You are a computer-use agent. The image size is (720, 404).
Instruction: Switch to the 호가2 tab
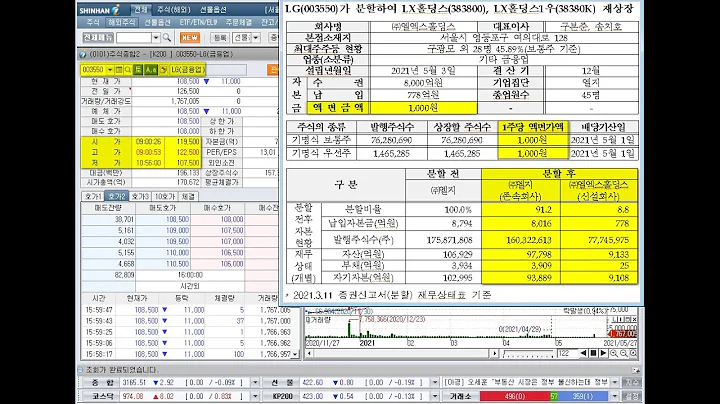point(117,196)
